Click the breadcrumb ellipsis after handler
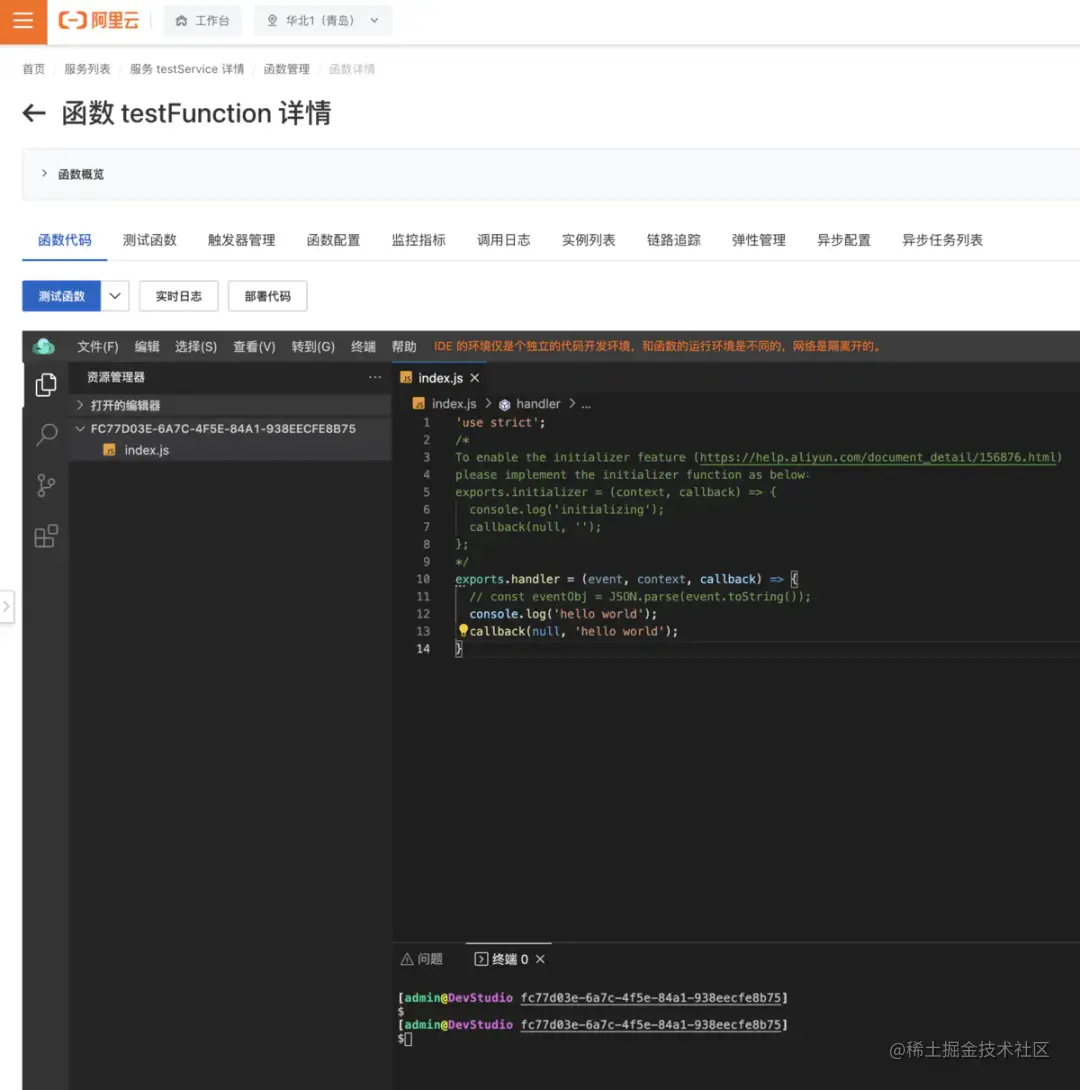The image size is (1080, 1090). coord(586,405)
